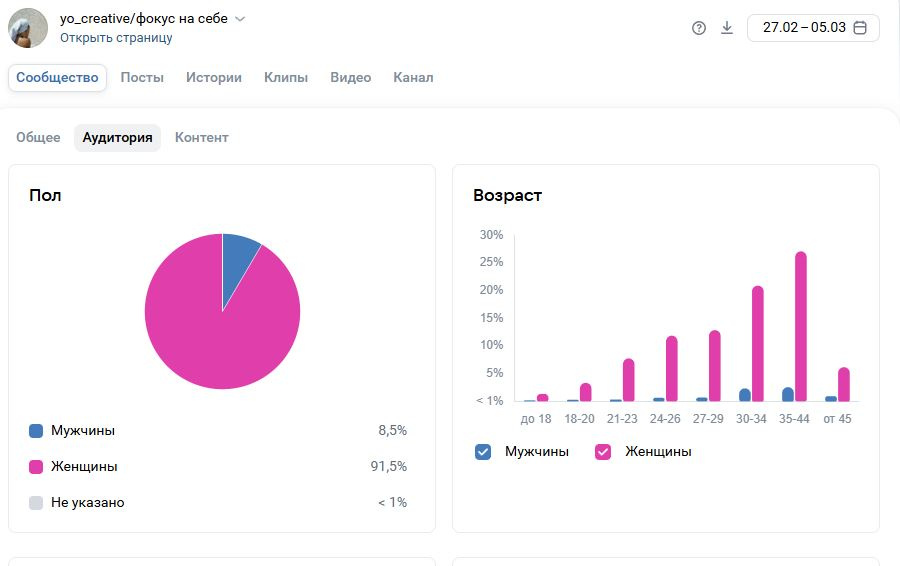Expand the yo_creative community name dropdown
The width and height of the screenshot is (900, 566).
[x=240, y=19]
